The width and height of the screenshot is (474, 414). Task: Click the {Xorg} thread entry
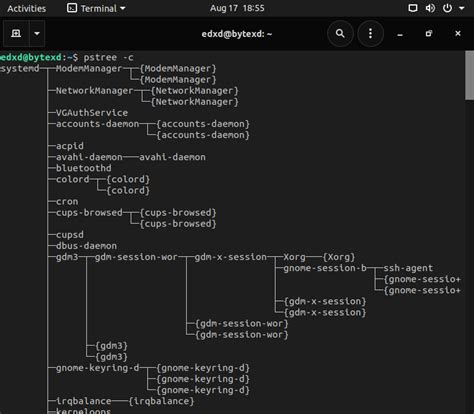tap(339, 257)
